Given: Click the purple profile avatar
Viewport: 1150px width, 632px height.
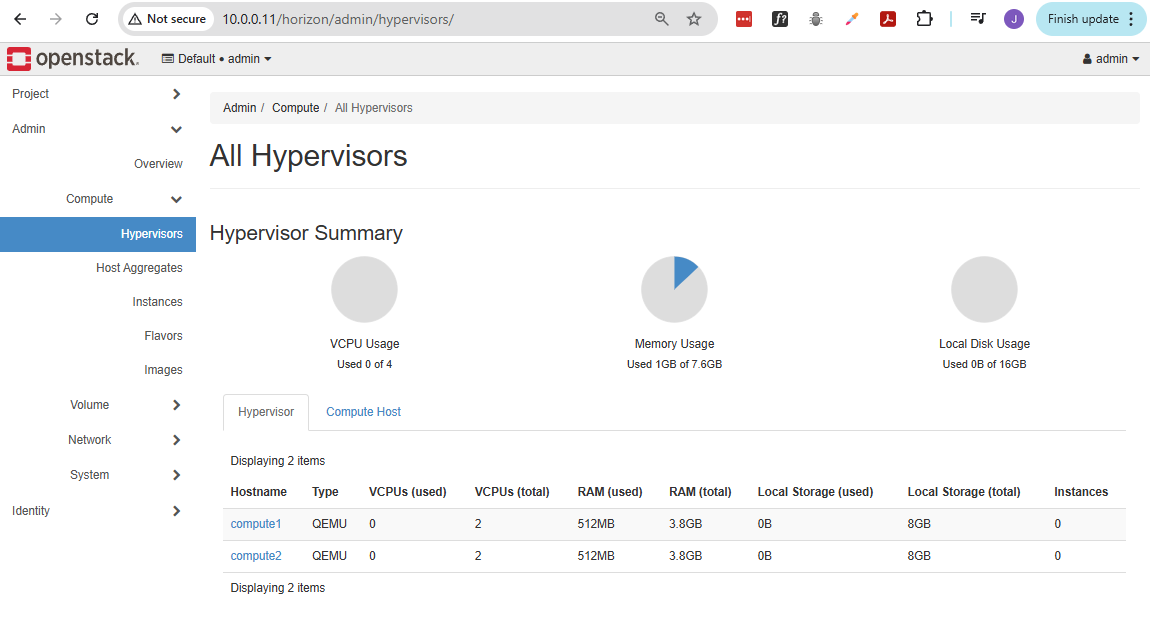Looking at the screenshot, I should (1014, 19).
